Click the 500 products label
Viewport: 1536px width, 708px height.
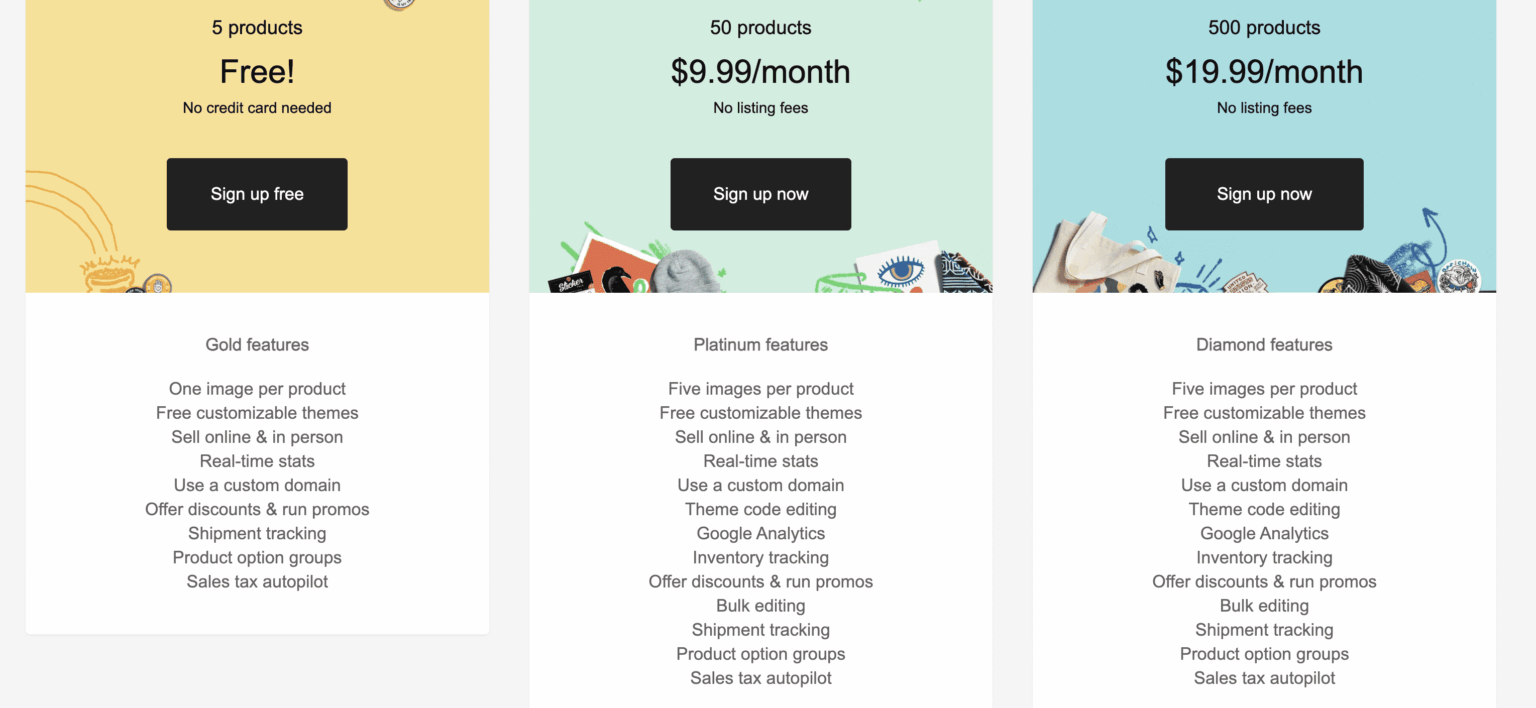click(x=1263, y=27)
